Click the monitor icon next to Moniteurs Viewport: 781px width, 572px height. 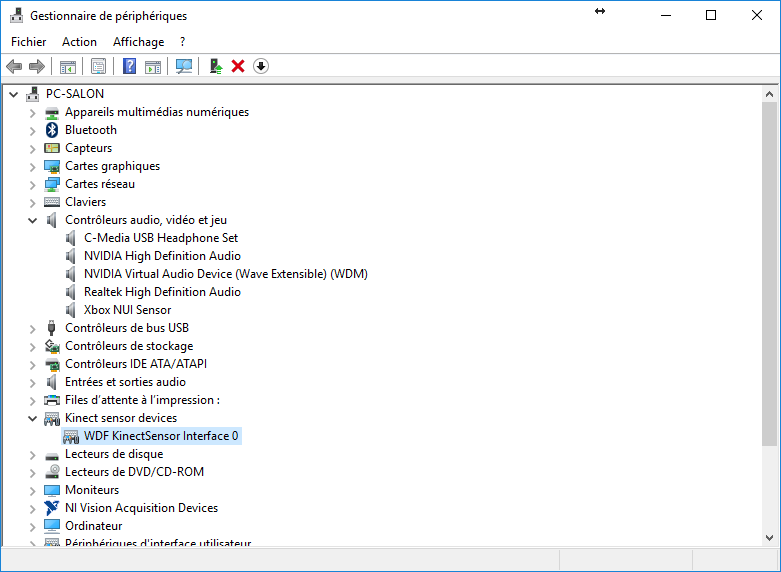[52, 490]
